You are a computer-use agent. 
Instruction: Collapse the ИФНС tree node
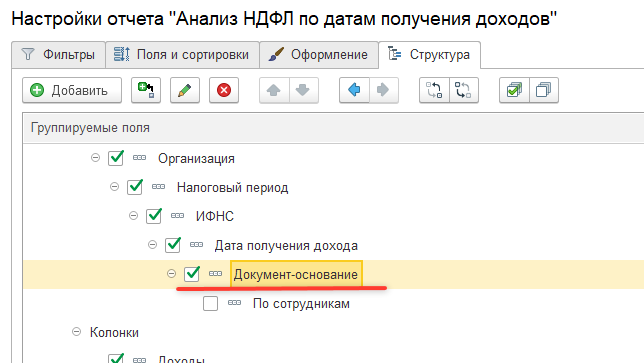pos(133,216)
